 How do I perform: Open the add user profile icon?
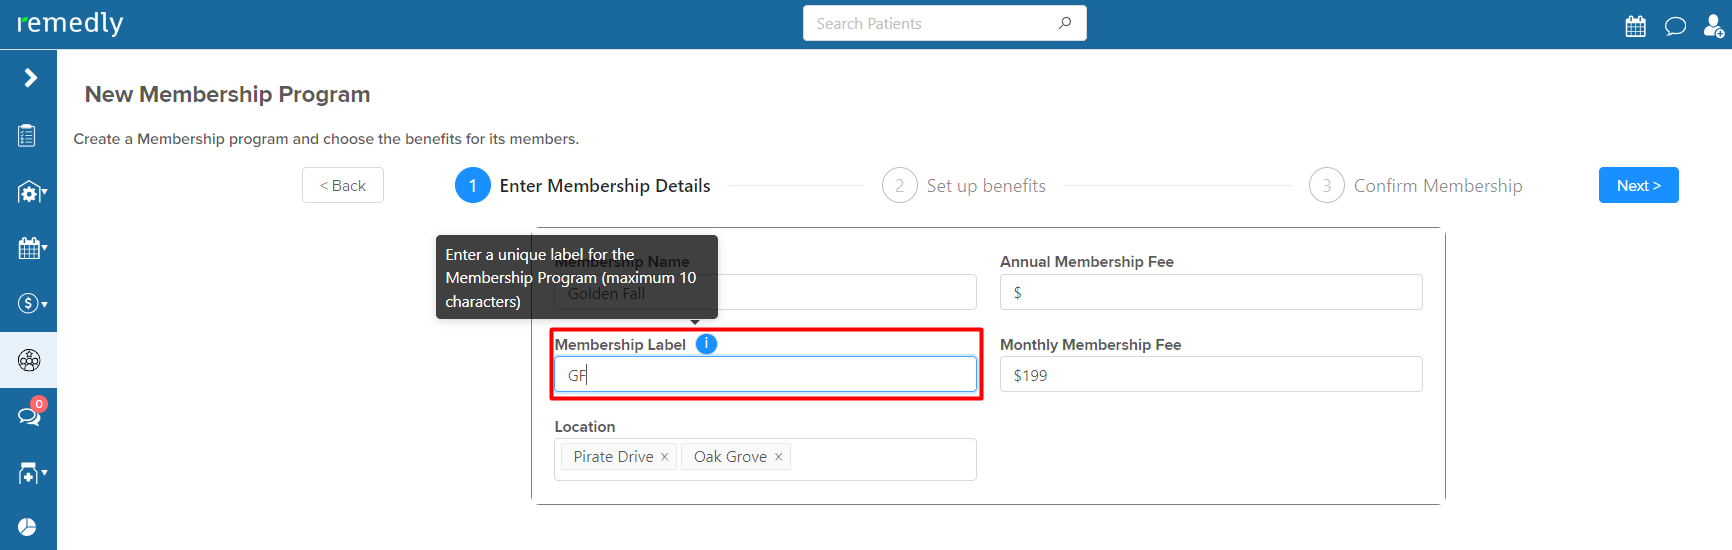click(x=1713, y=26)
